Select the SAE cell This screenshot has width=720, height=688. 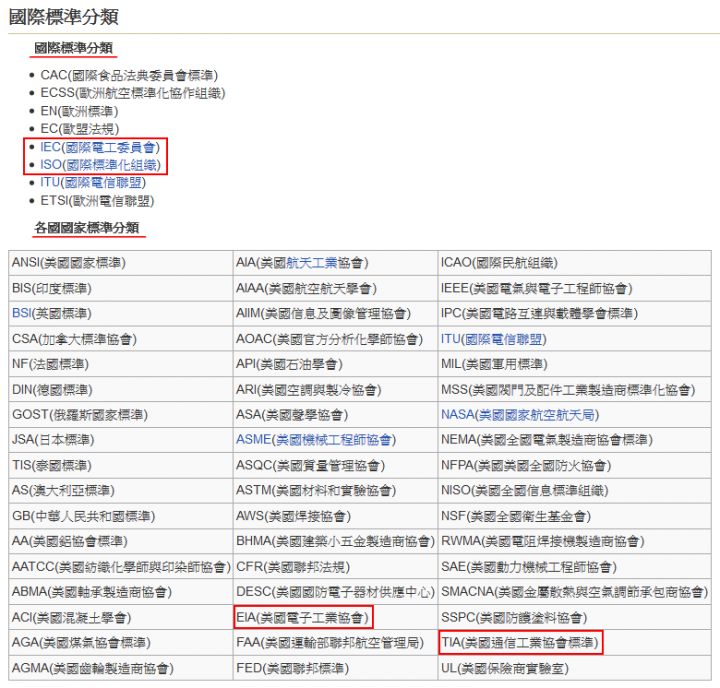coord(575,567)
